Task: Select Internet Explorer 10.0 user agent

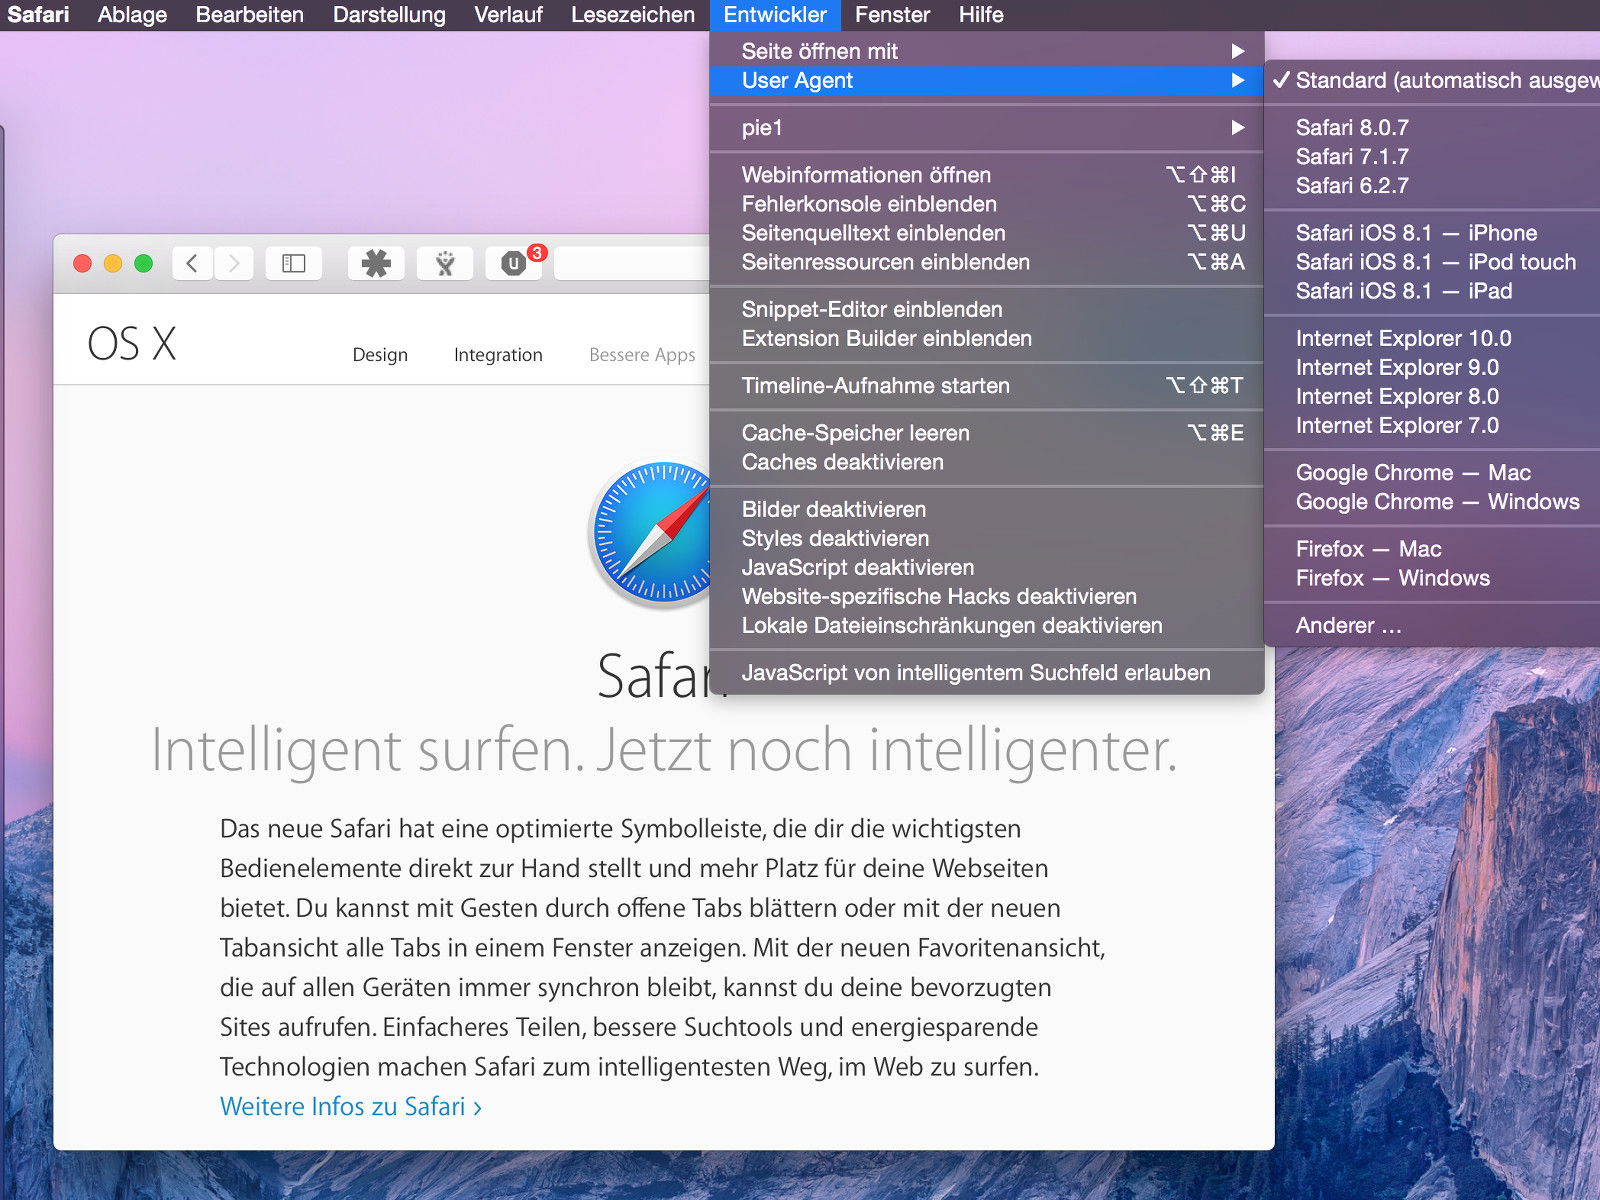Action: (1432, 338)
